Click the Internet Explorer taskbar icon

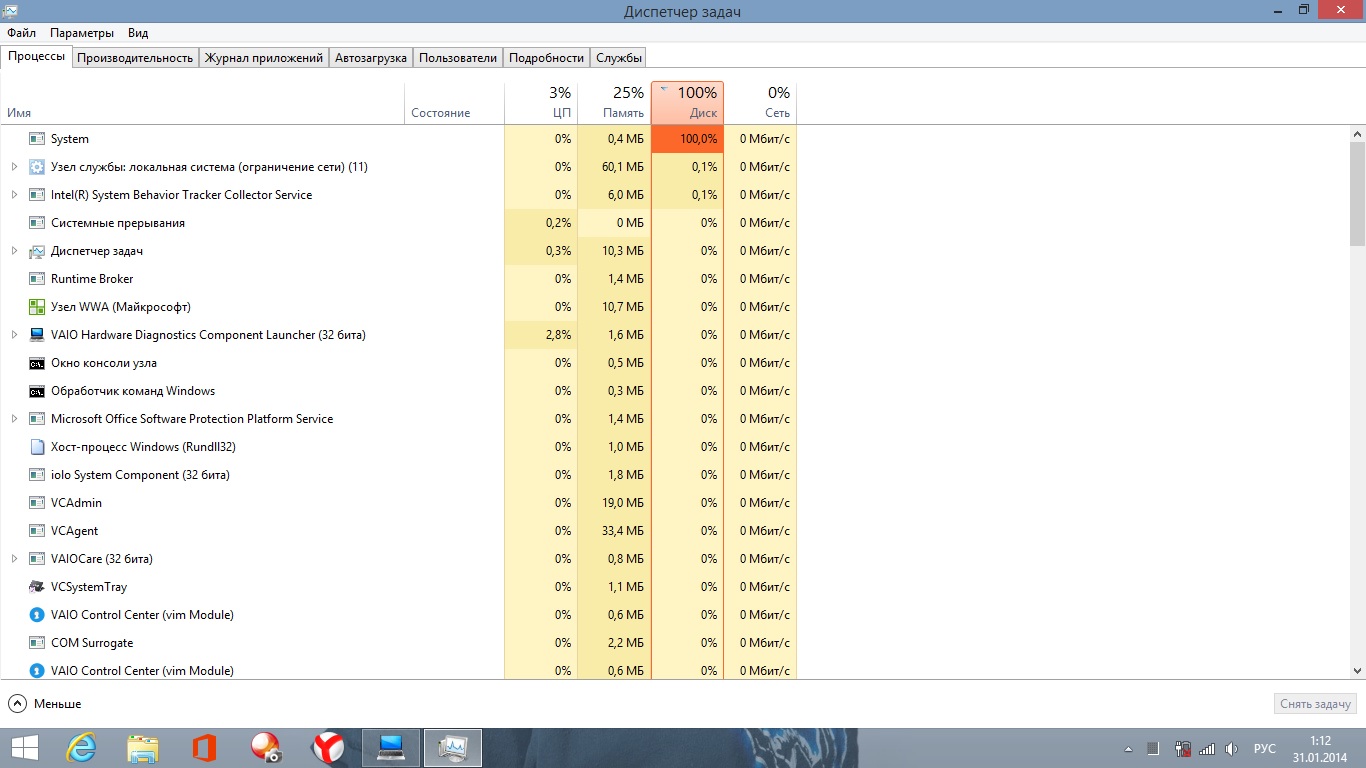pos(80,748)
